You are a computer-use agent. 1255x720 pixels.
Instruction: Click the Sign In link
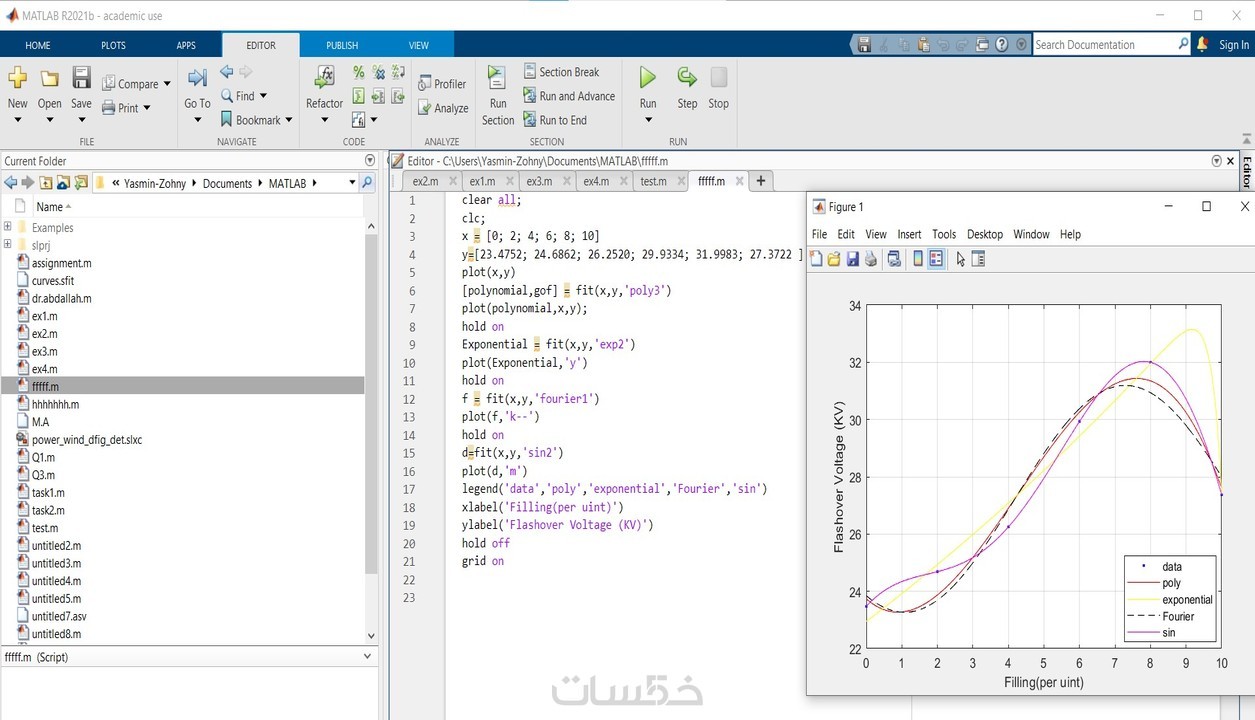(1233, 45)
